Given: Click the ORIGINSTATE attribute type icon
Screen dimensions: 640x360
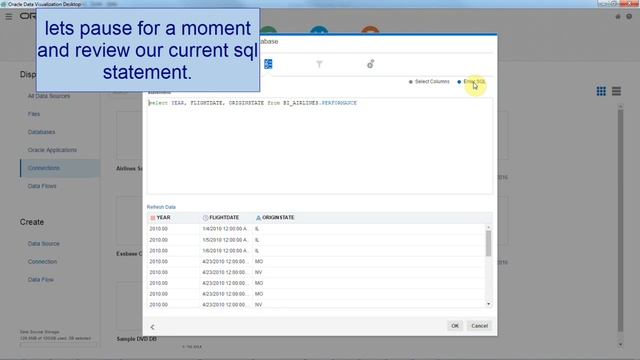Looking at the screenshot, I should pos(258,218).
